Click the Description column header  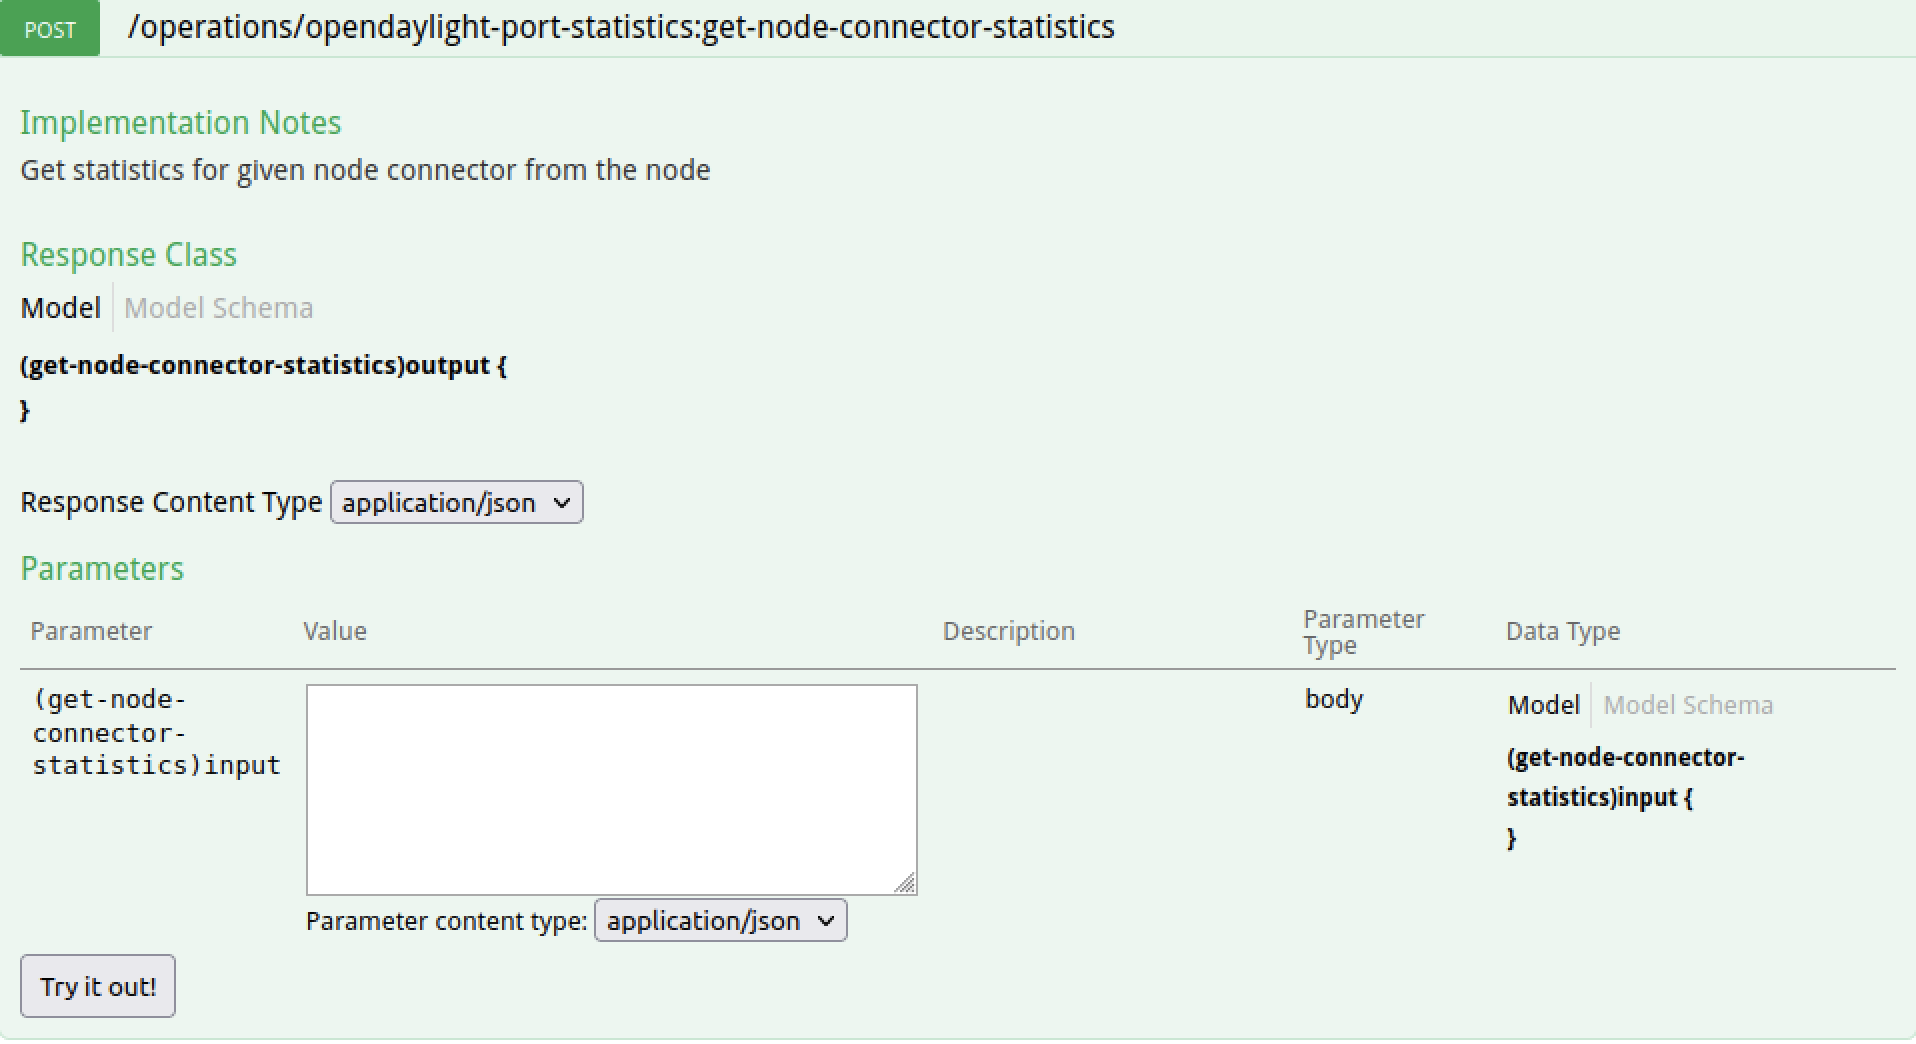[x=1008, y=631]
